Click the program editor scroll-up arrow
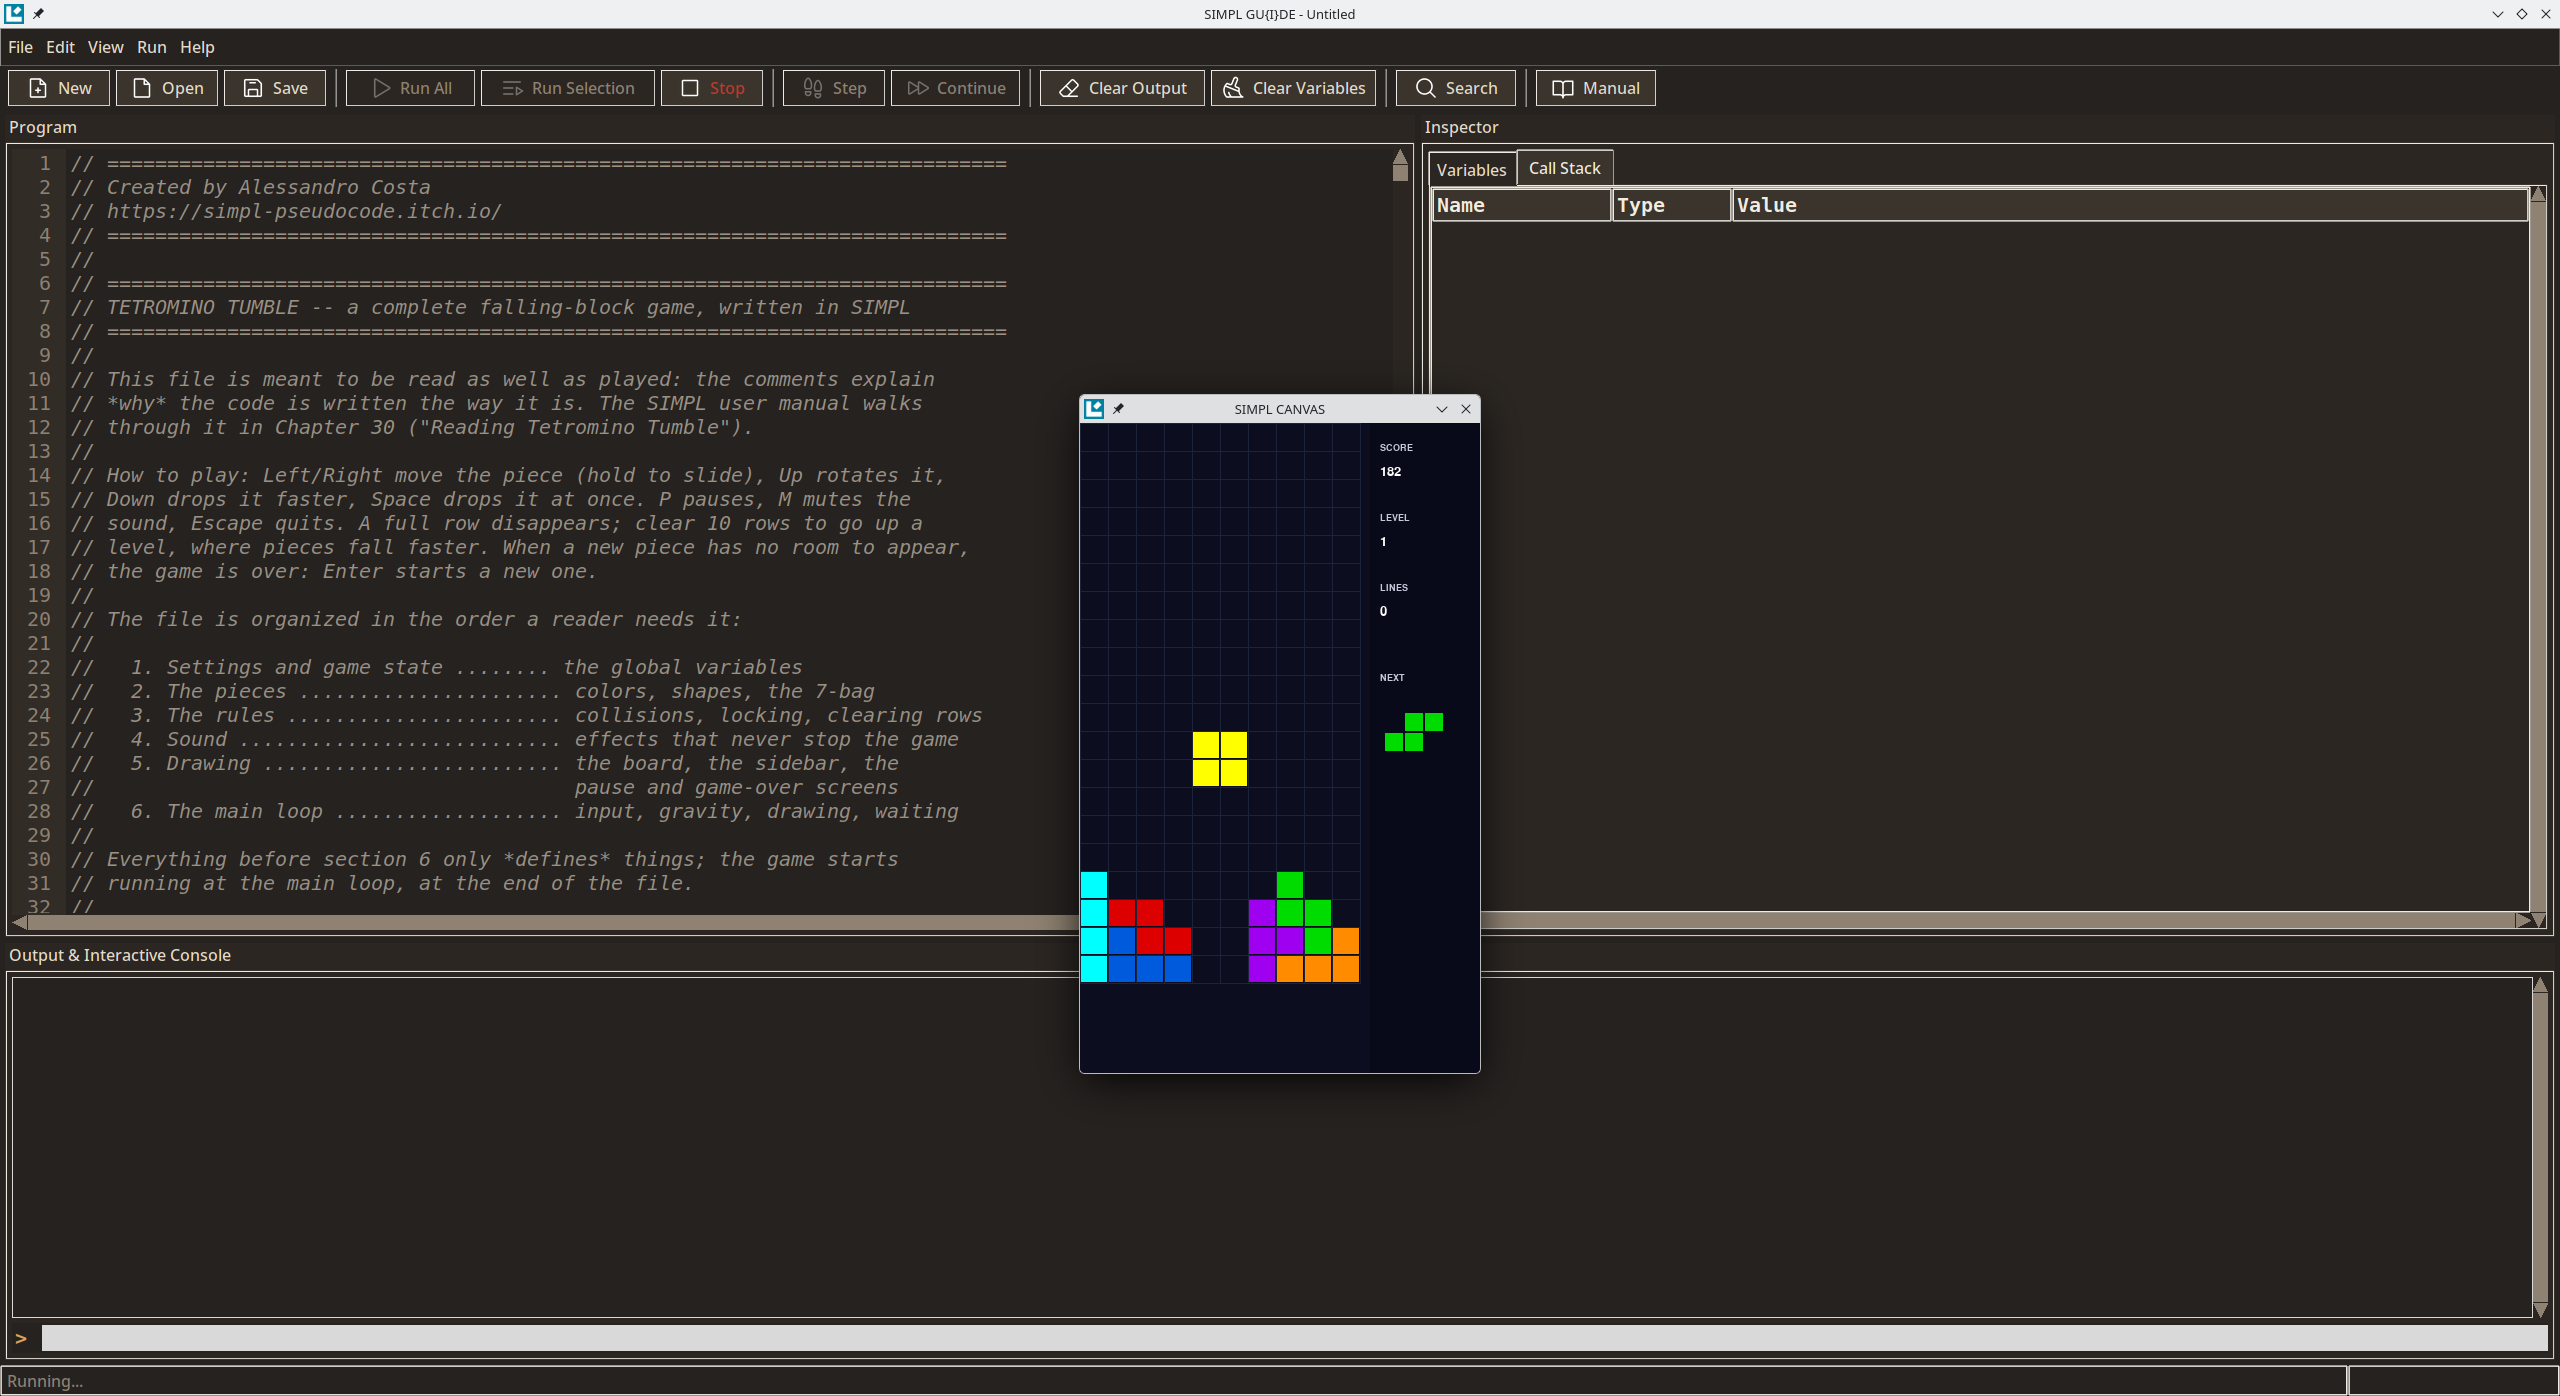This screenshot has width=2560, height=1396. point(1400,157)
